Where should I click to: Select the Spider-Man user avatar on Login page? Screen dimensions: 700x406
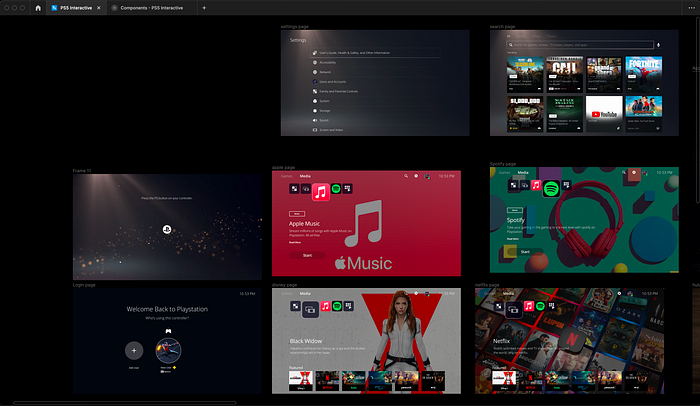pos(168,351)
